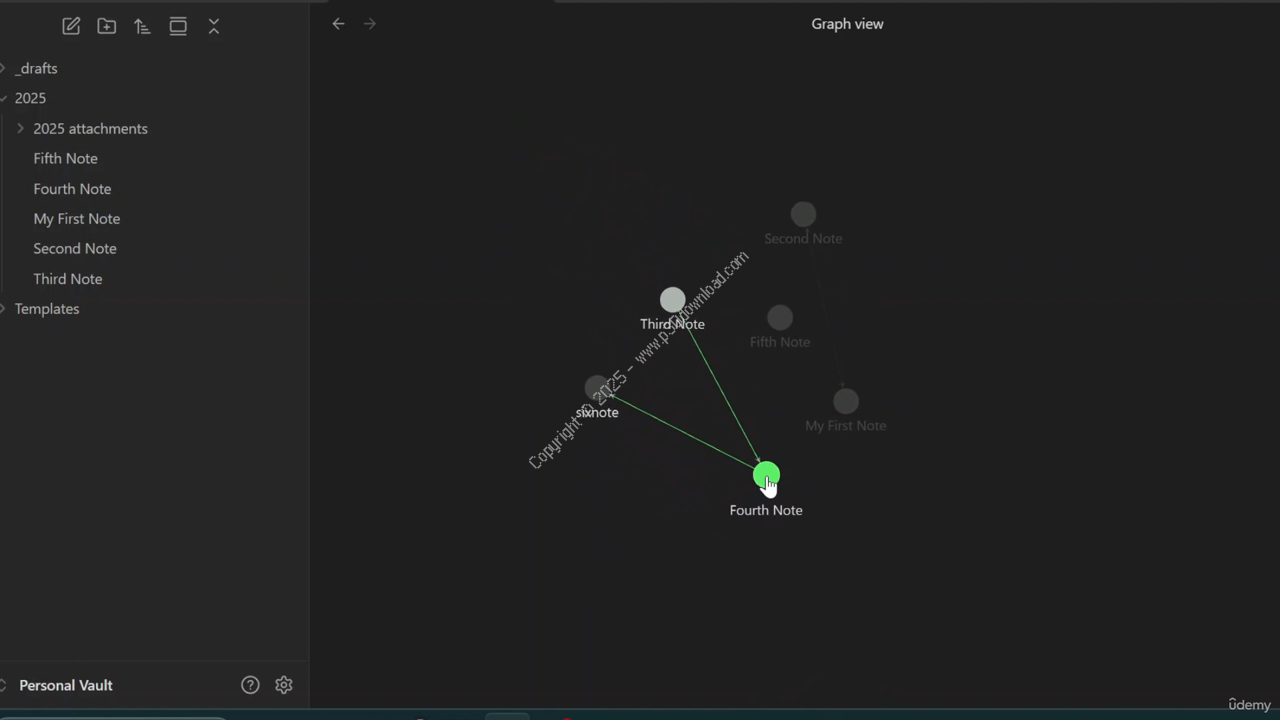Open the Fifth Note file

click(x=65, y=159)
